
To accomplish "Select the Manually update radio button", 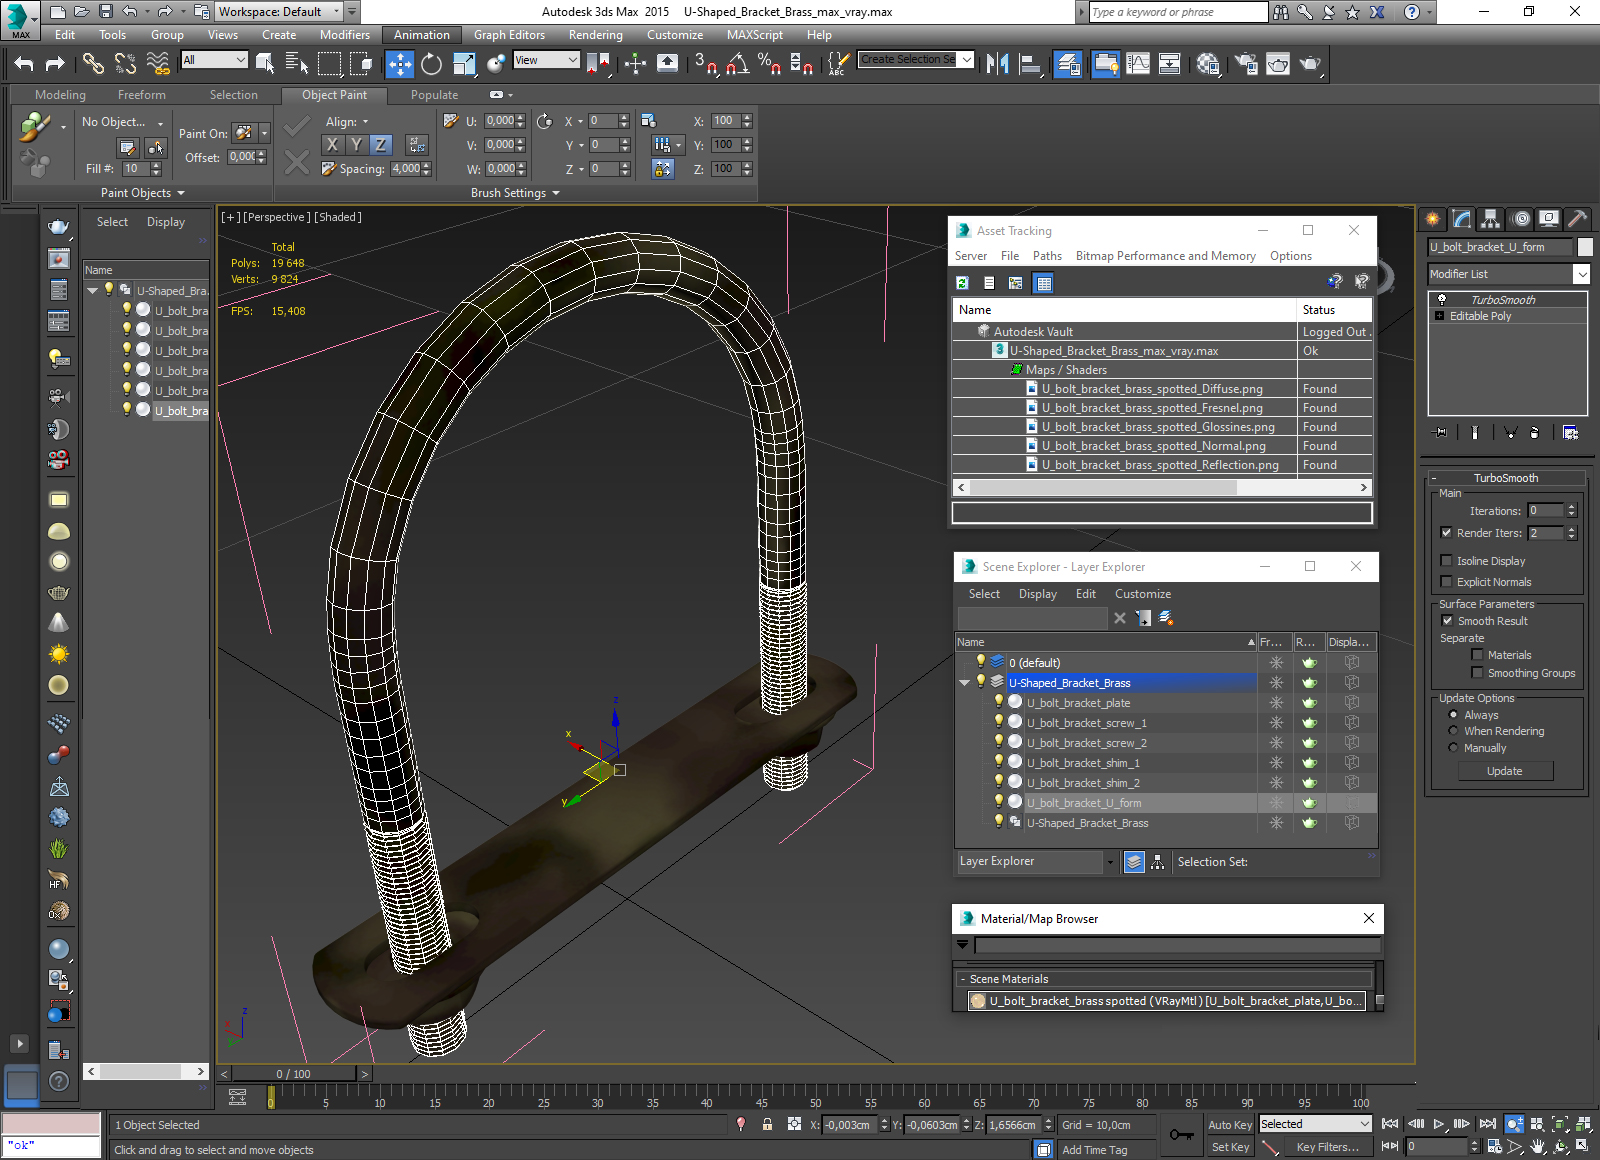I will [x=1453, y=748].
